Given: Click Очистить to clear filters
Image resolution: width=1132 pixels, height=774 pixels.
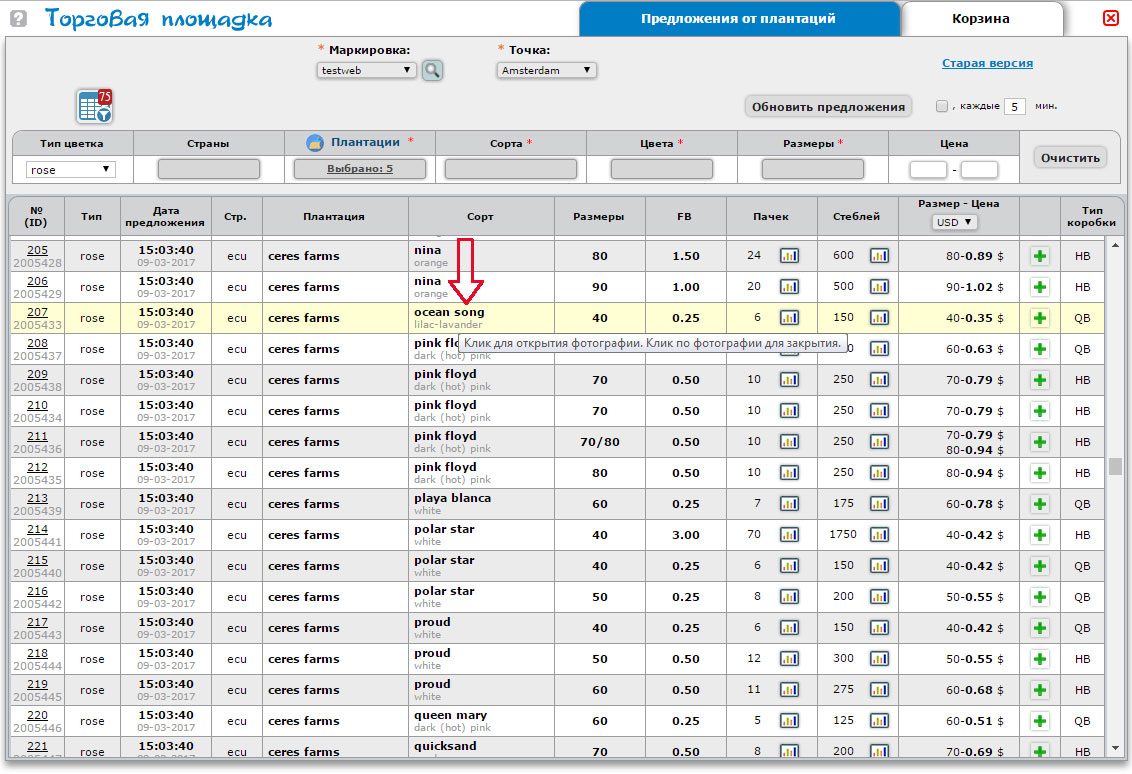Looking at the screenshot, I should pos(1070,157).
